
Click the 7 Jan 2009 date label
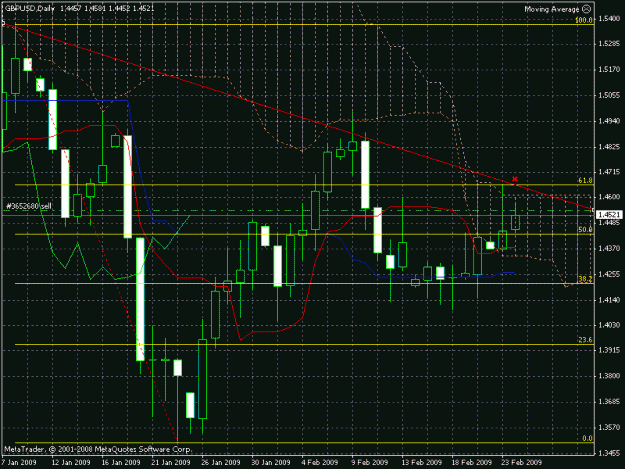[x=19, y=462]
